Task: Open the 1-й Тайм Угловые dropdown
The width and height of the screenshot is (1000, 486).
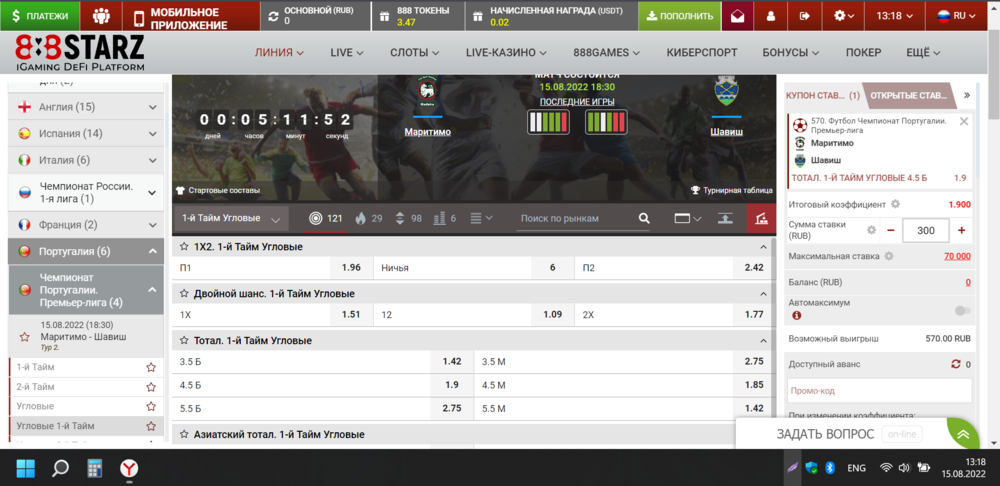Action: [x=231, y=218]
